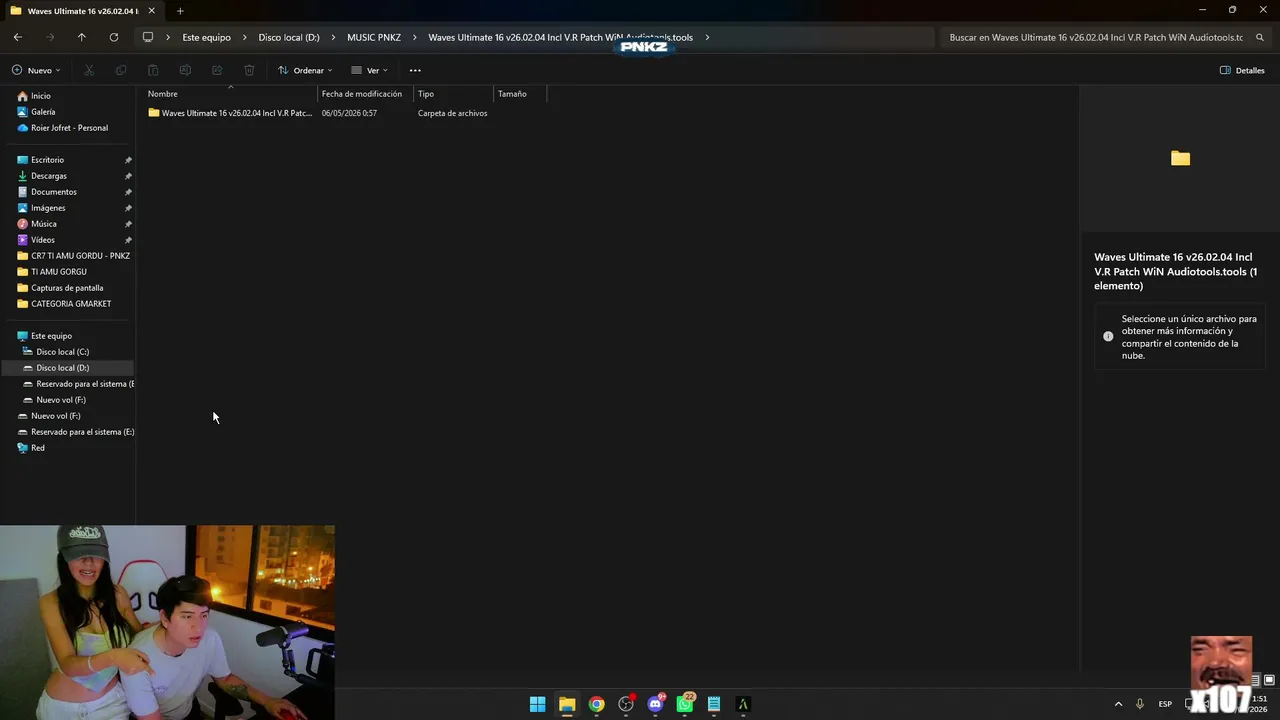Click the modified date 06/05/2026 0:57
The width and height of the screenshot is (1280, 720).
pos(349,113)
